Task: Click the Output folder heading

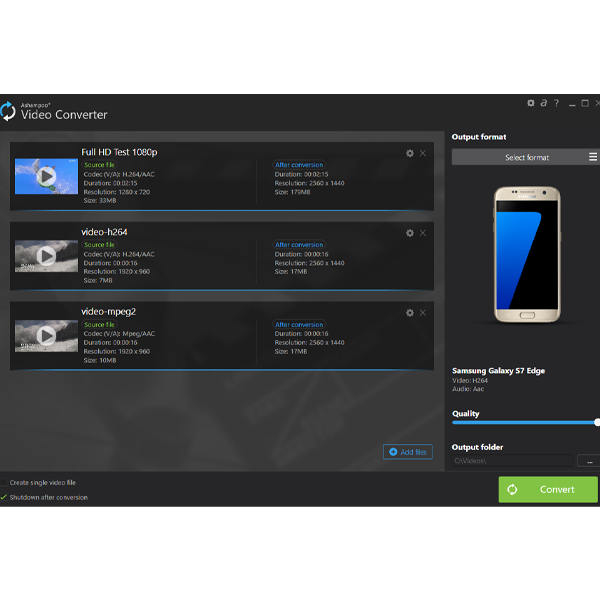Action: coord(477,447)
